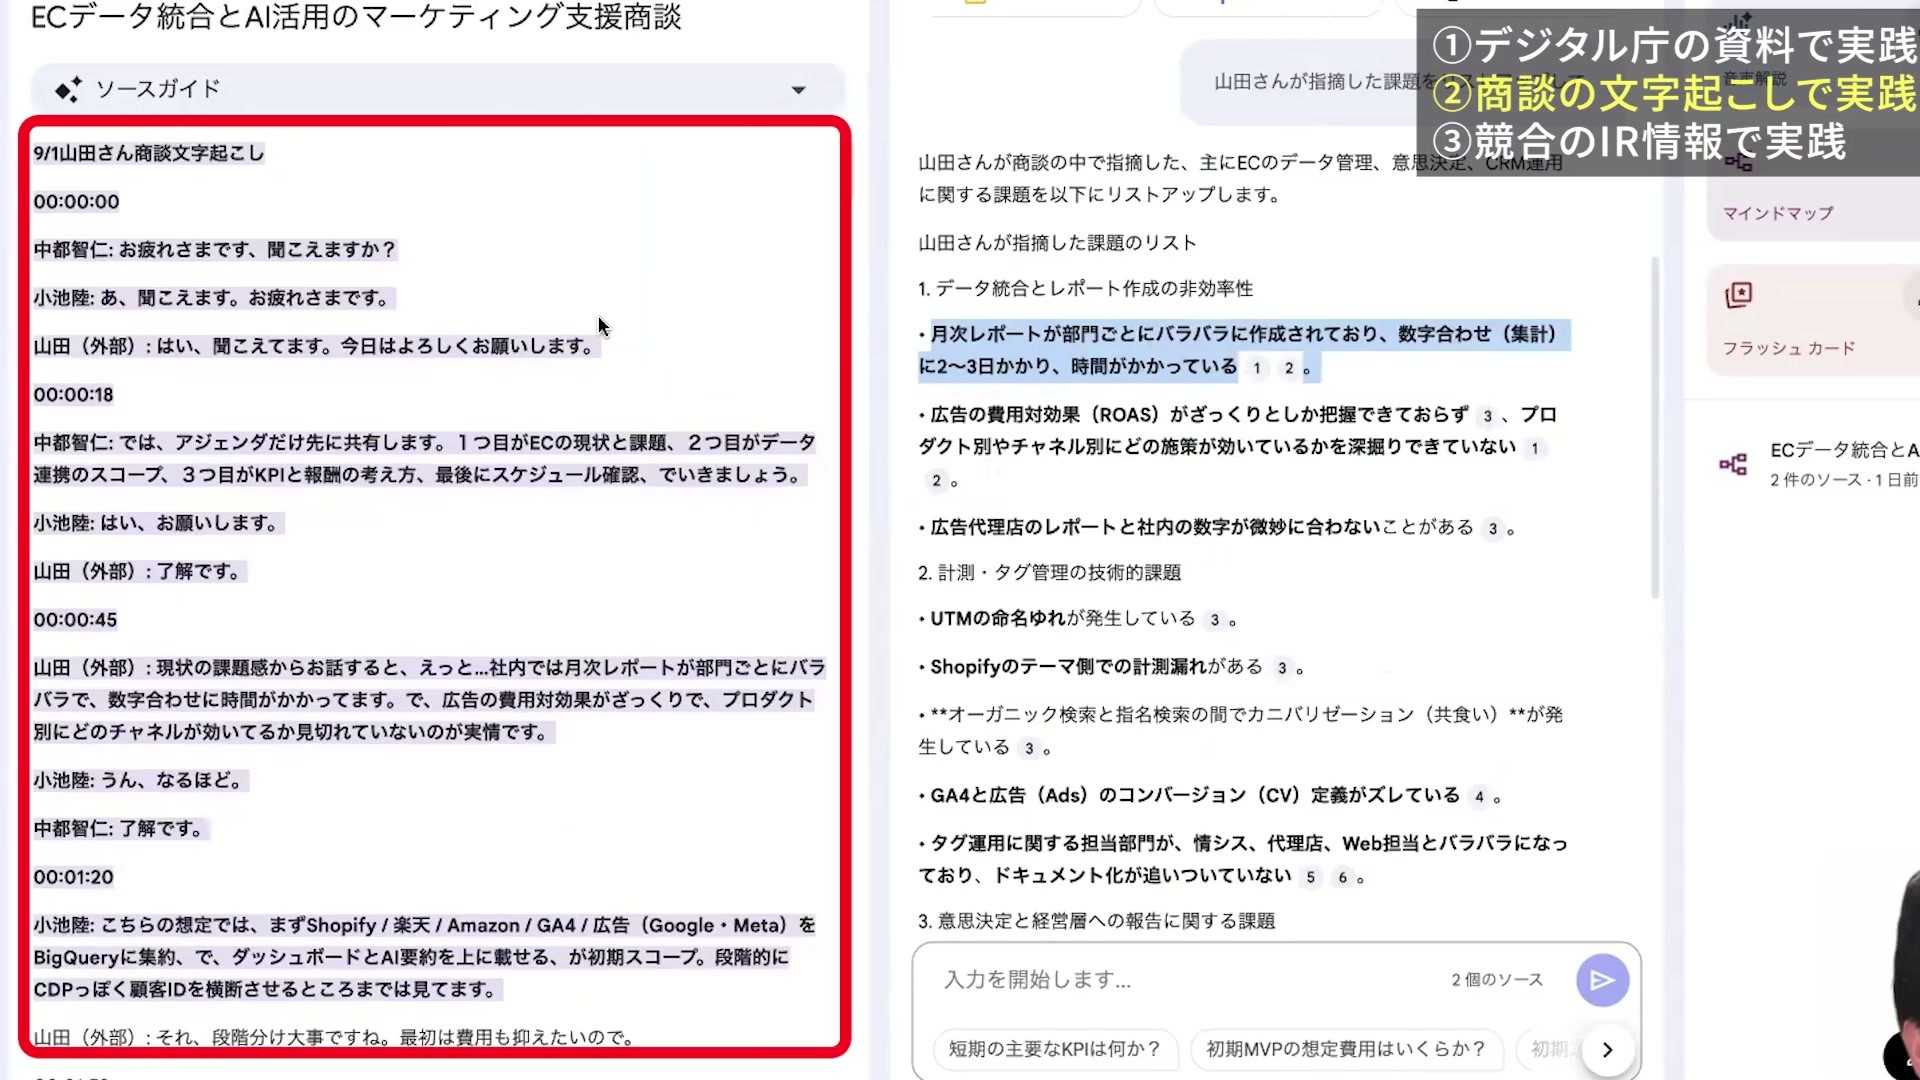The height and width of the screenshot is (1080, 1920).
Task: Click timestamp 00:00:18 in transcript
Action: click(x=73, y=395)
